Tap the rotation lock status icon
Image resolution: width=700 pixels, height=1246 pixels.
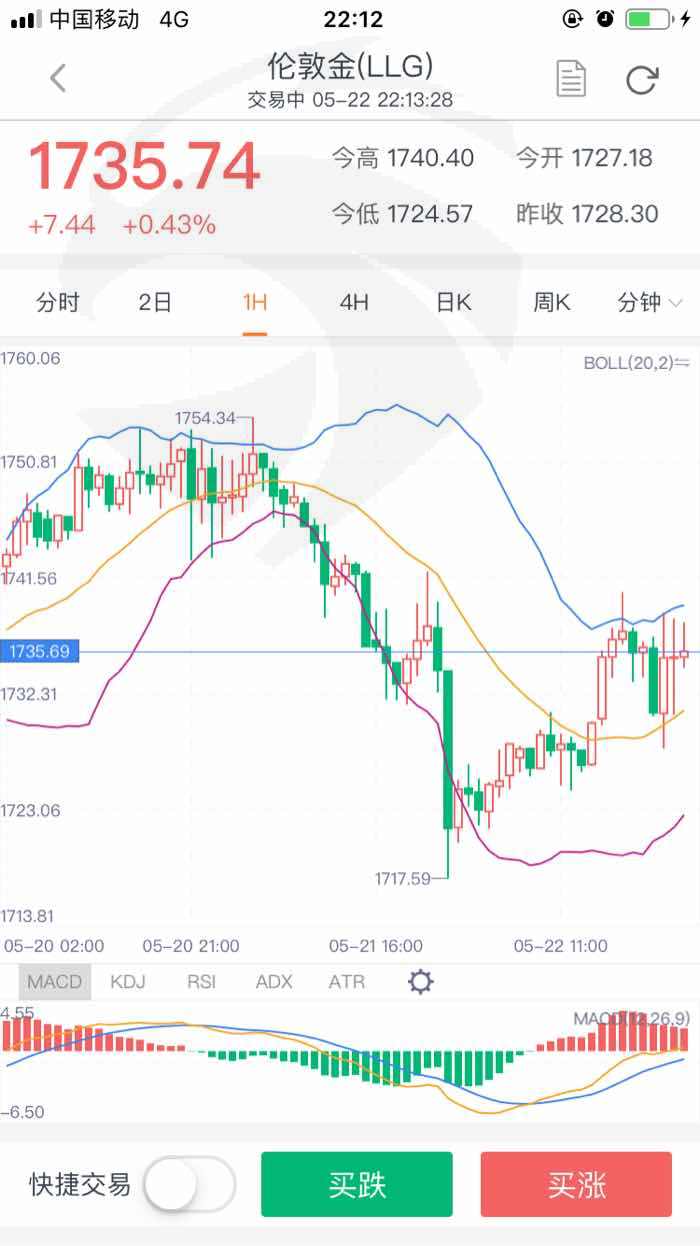[x=573, y=19]
